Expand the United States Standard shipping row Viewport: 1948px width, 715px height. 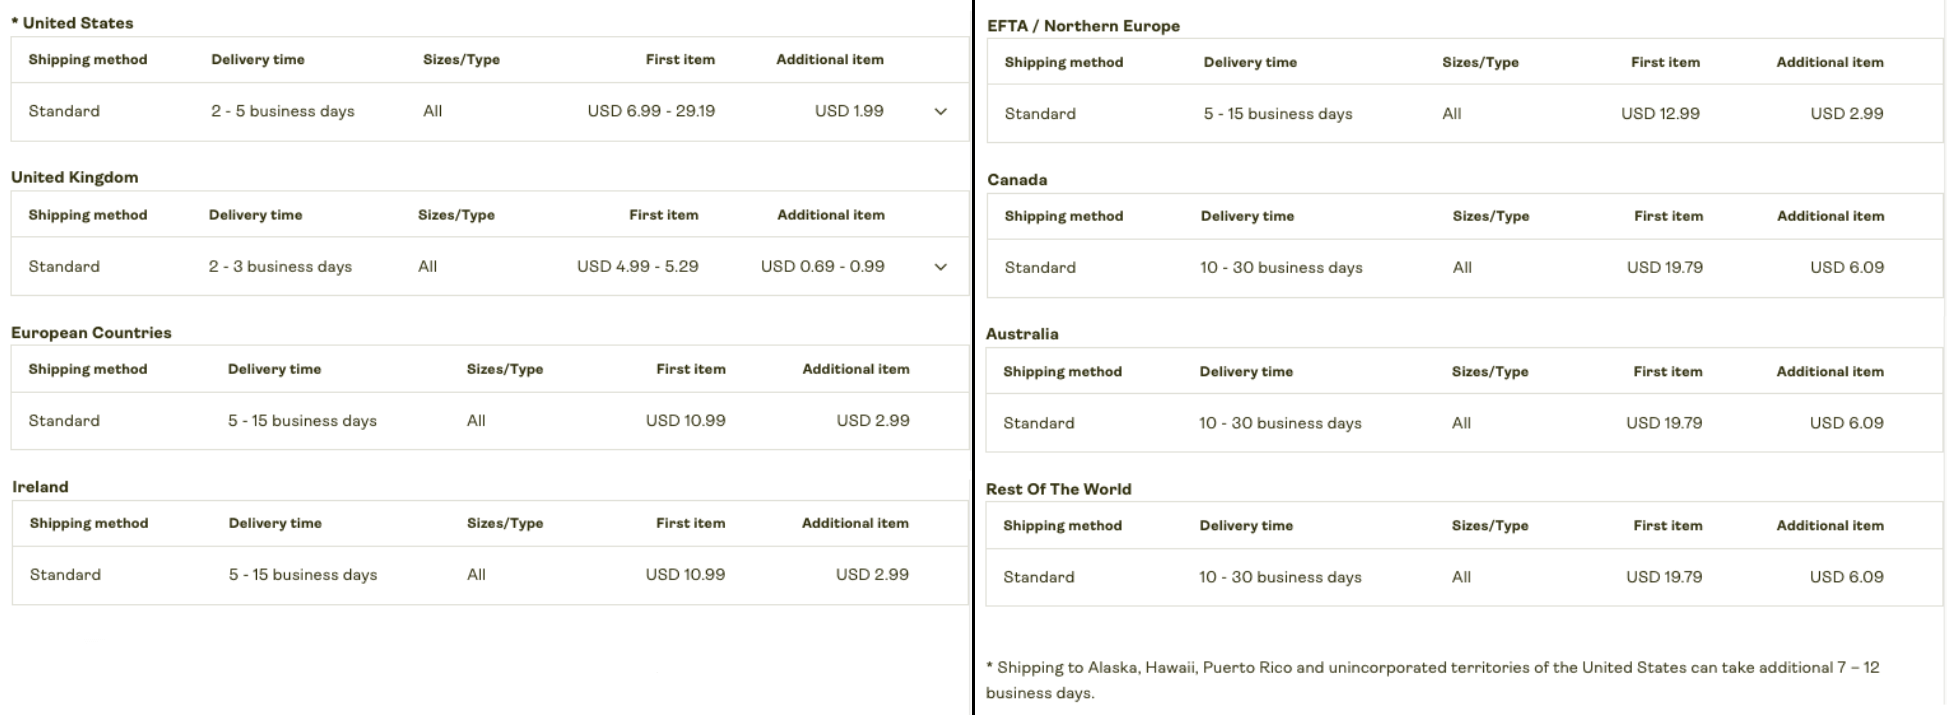click(939, 111)
